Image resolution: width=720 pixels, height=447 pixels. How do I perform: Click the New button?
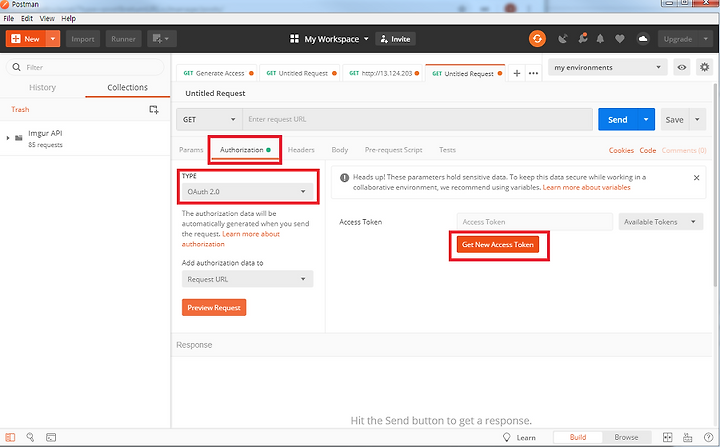coord(26,39)
